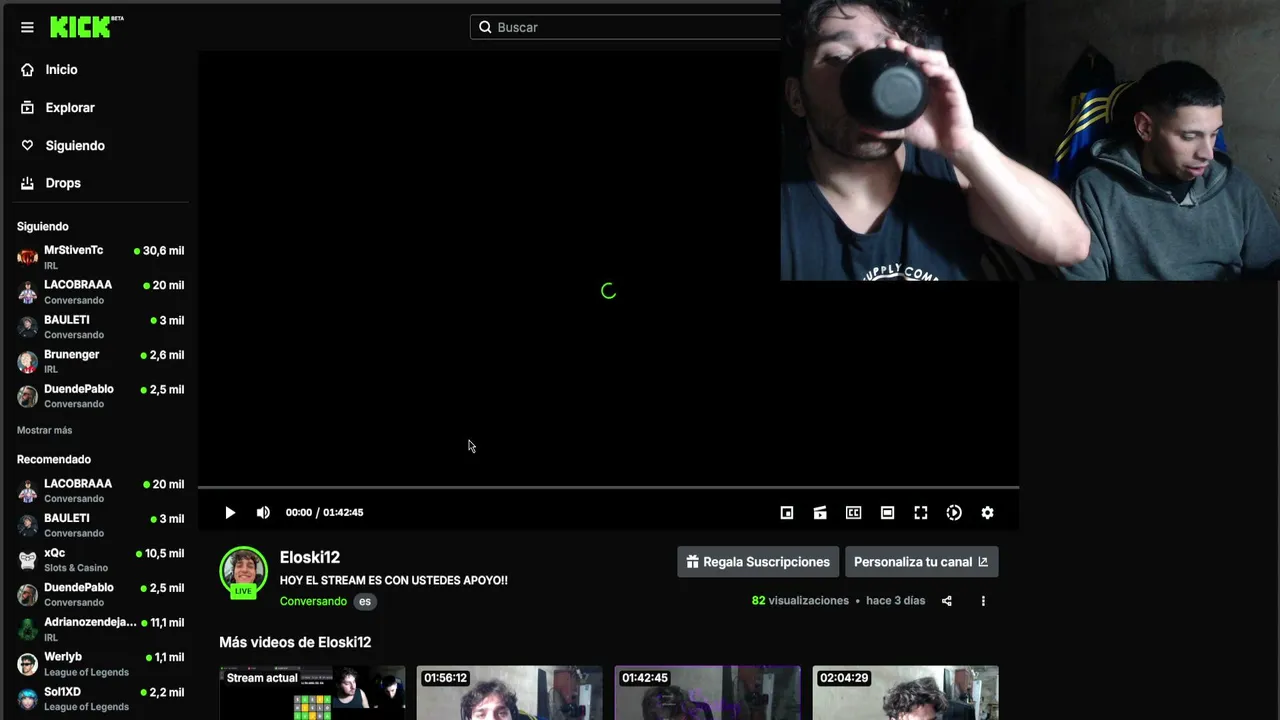Open playback speed options
Image resolution: width=1280 pixels, height=720 pixels.
(954, 513)
